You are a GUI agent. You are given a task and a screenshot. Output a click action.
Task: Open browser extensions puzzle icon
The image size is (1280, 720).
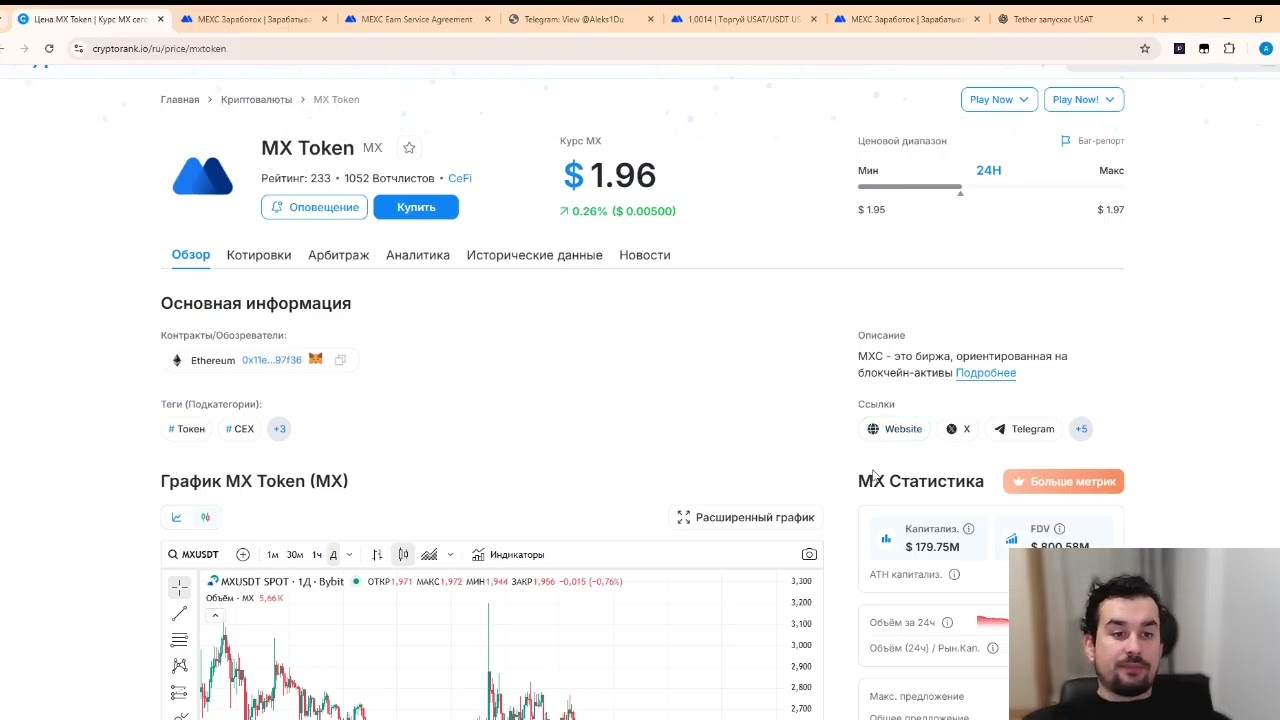click(1229, 48)
